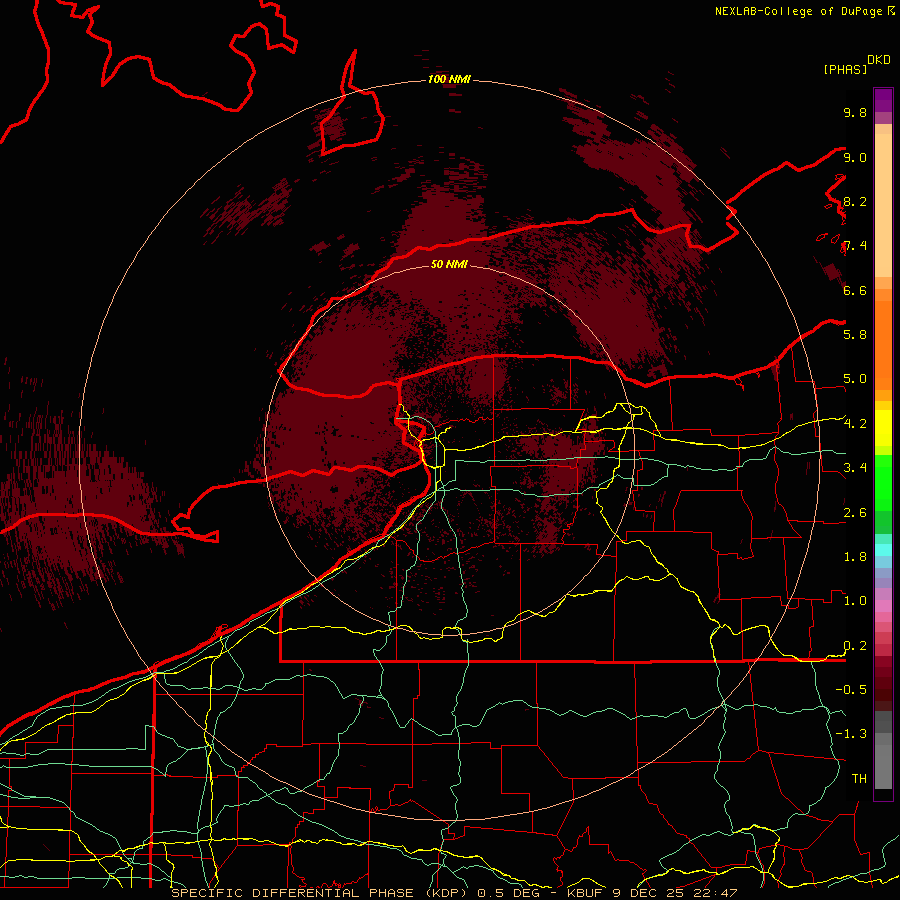The height and width of the screenshot is (900, 900).
Task: Click the 6.6 scale value label
Action: point(855,290)
